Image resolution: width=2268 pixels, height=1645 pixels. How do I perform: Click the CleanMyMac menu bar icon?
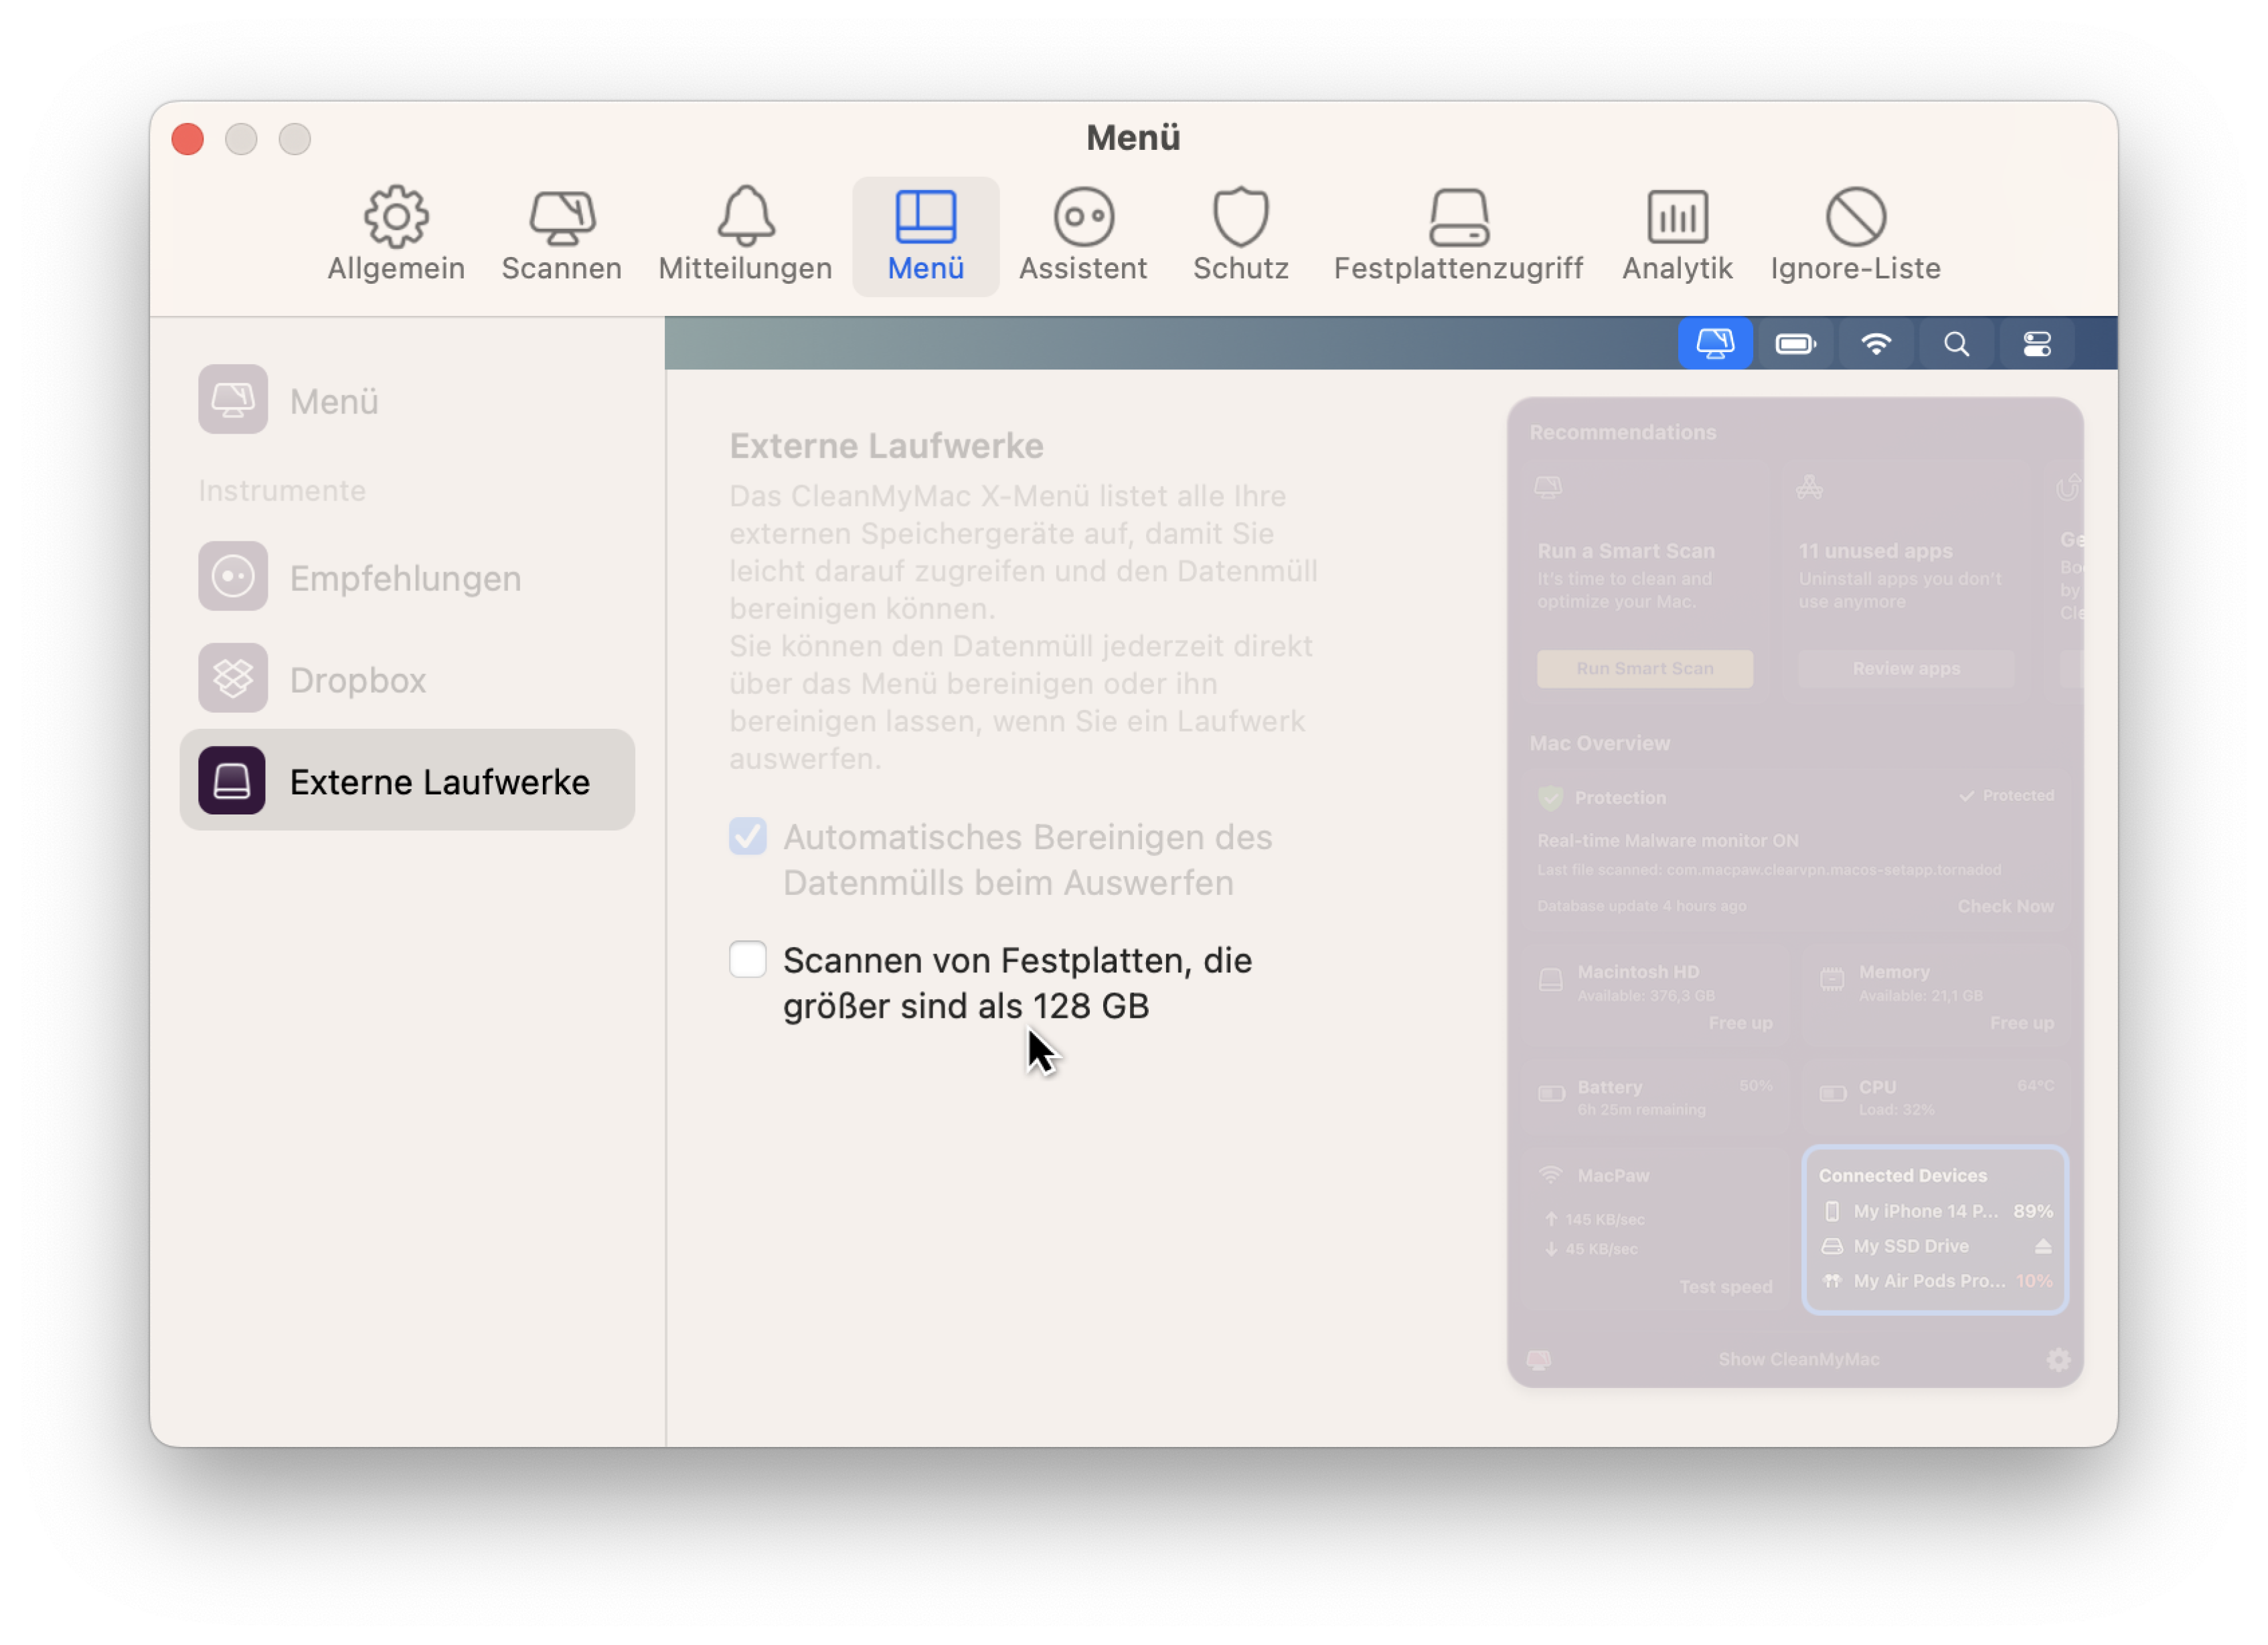click(1715, 344)
